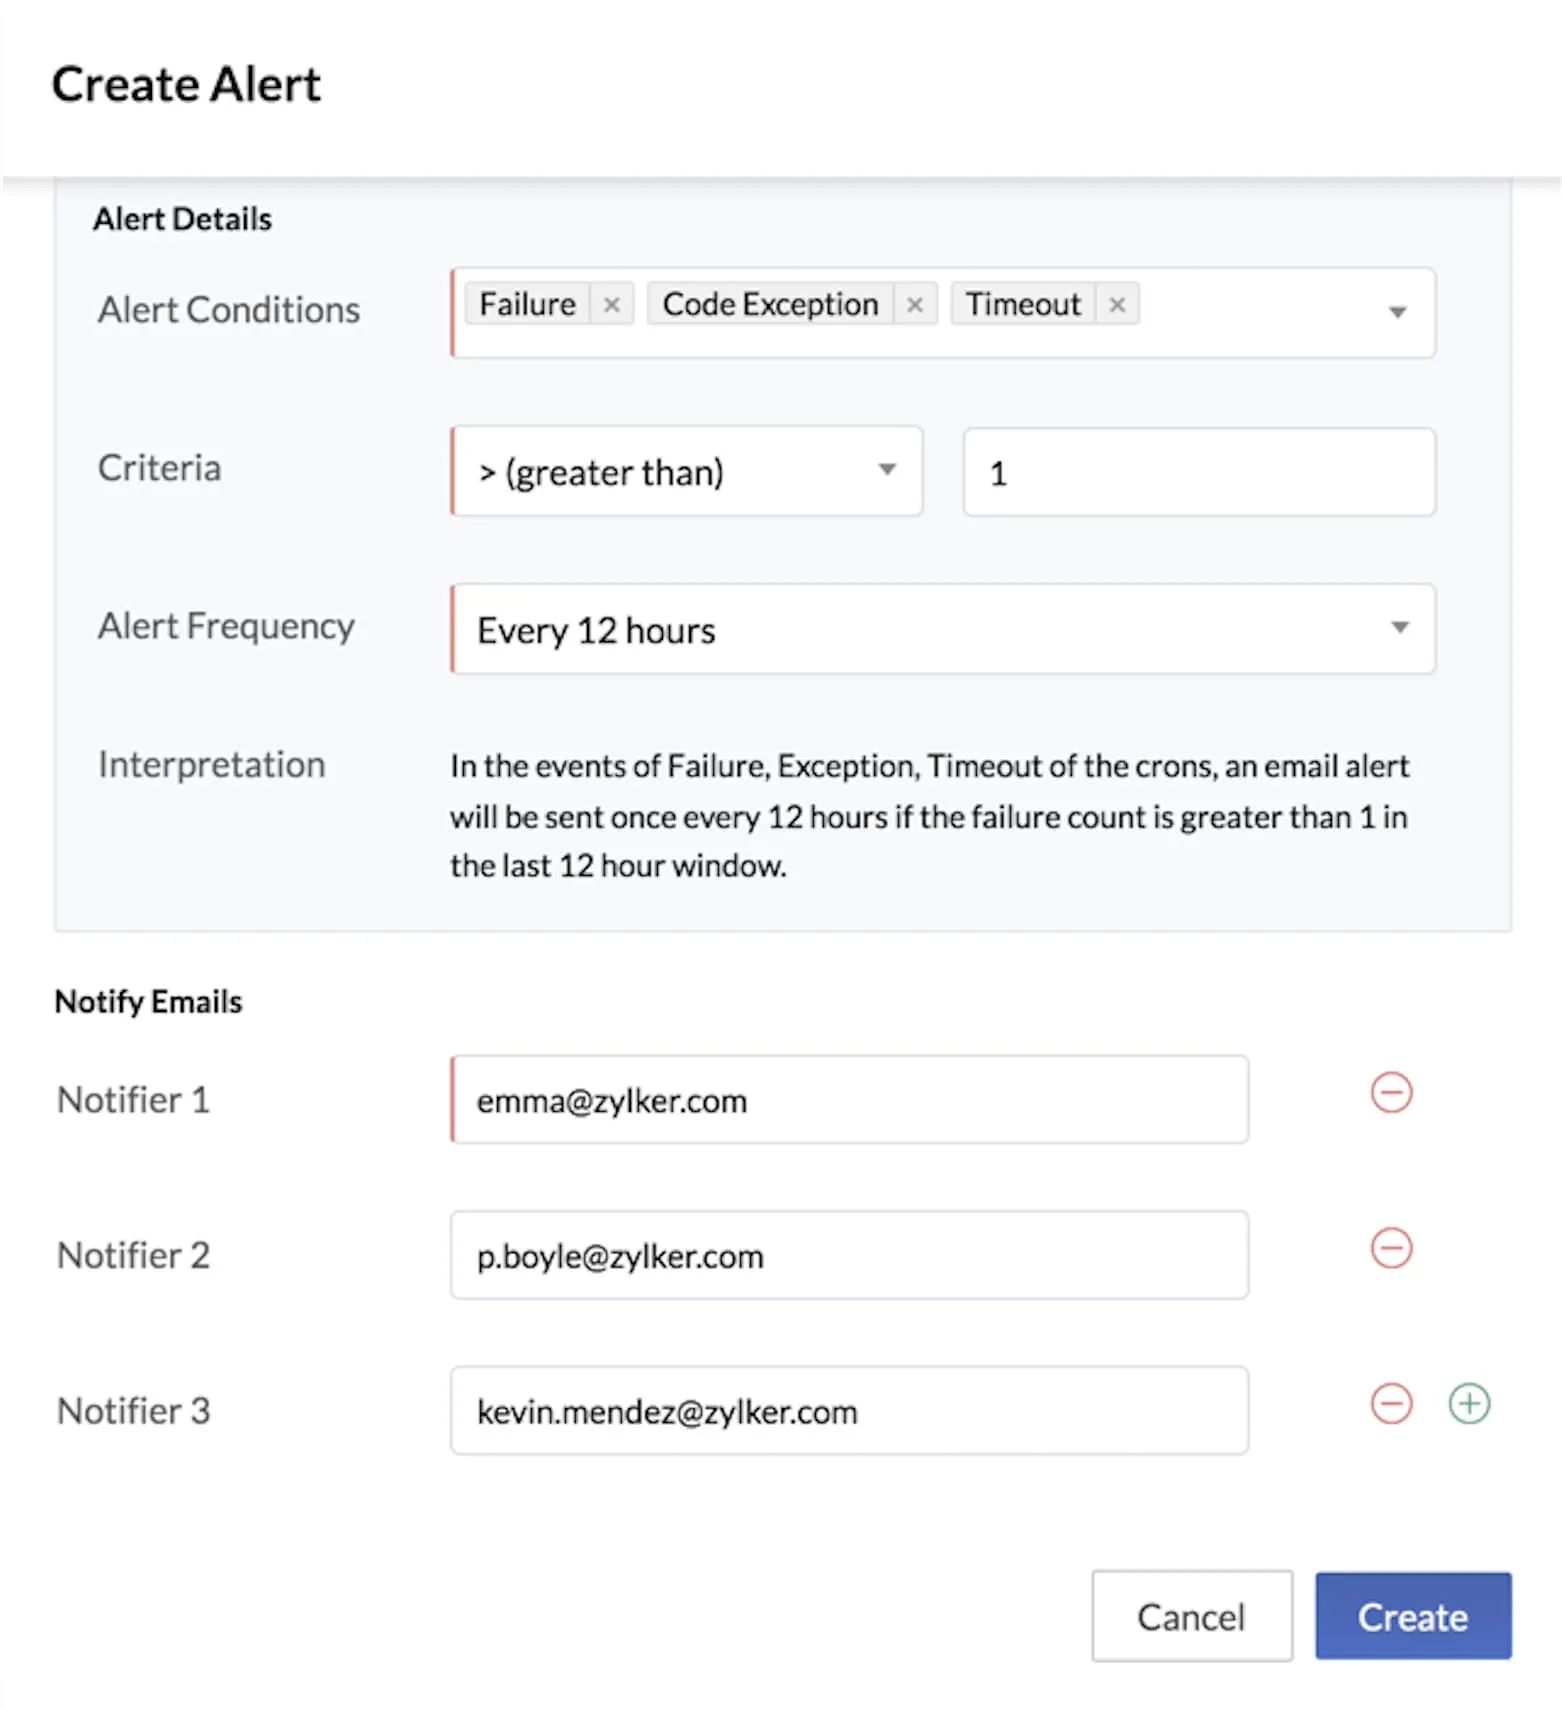Click the p.boyle@zylker.com email field
The image size is (1562, 1710).
[849, 1255]
